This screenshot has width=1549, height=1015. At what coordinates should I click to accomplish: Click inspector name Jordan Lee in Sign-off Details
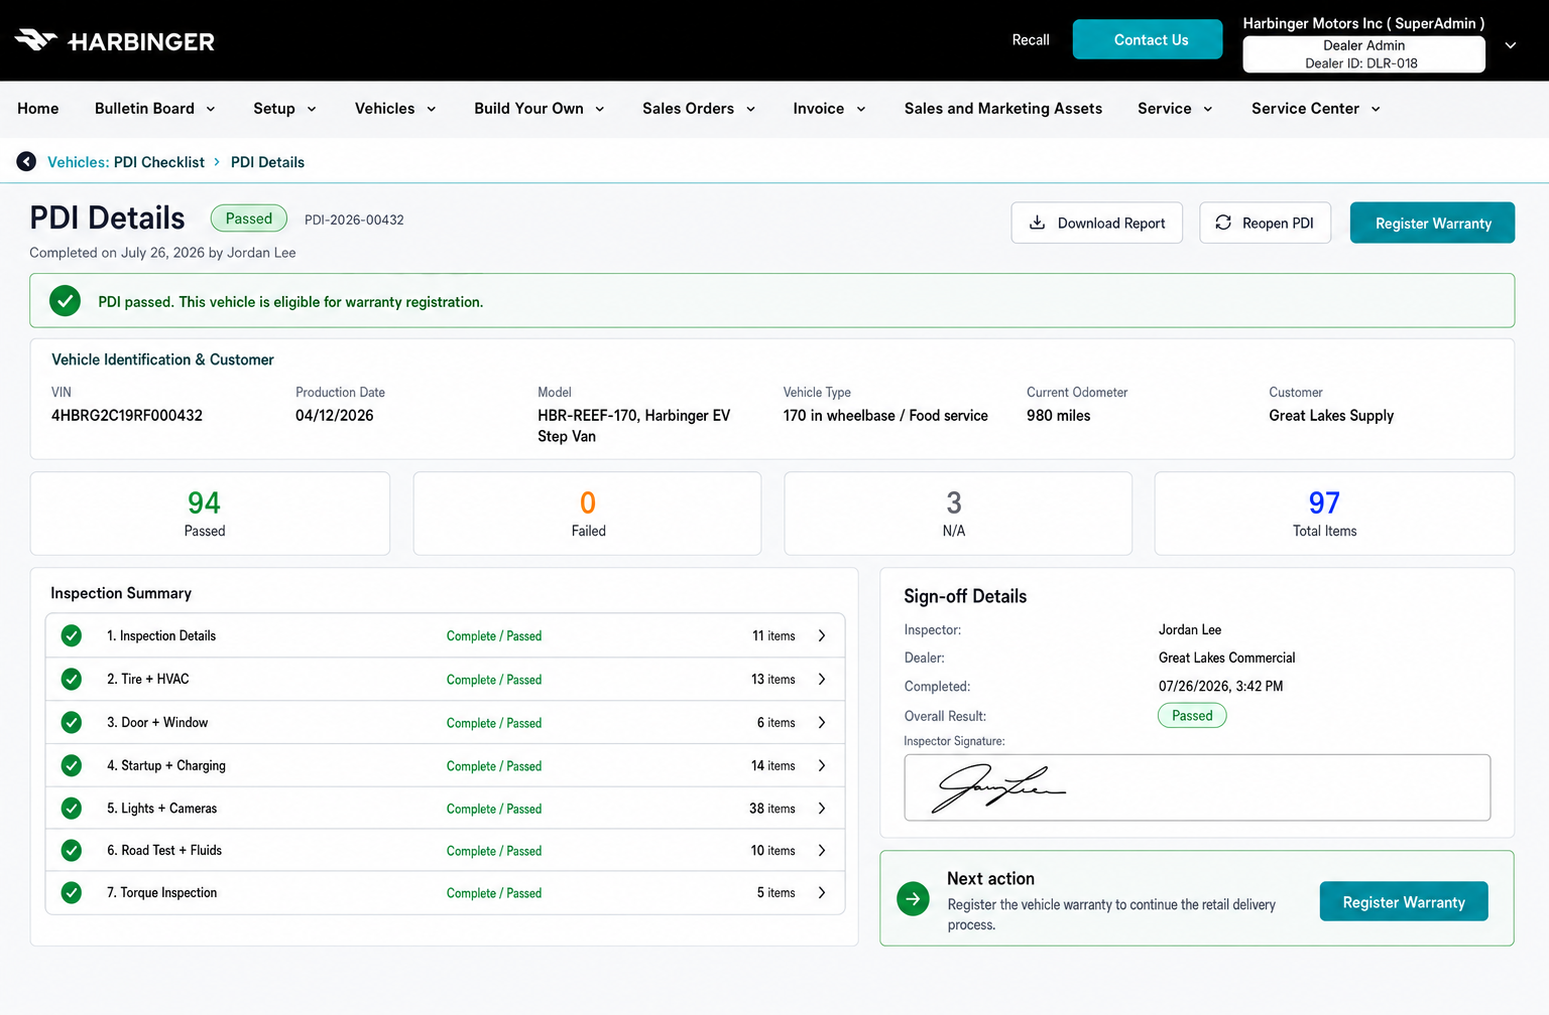coord(1190,630)
